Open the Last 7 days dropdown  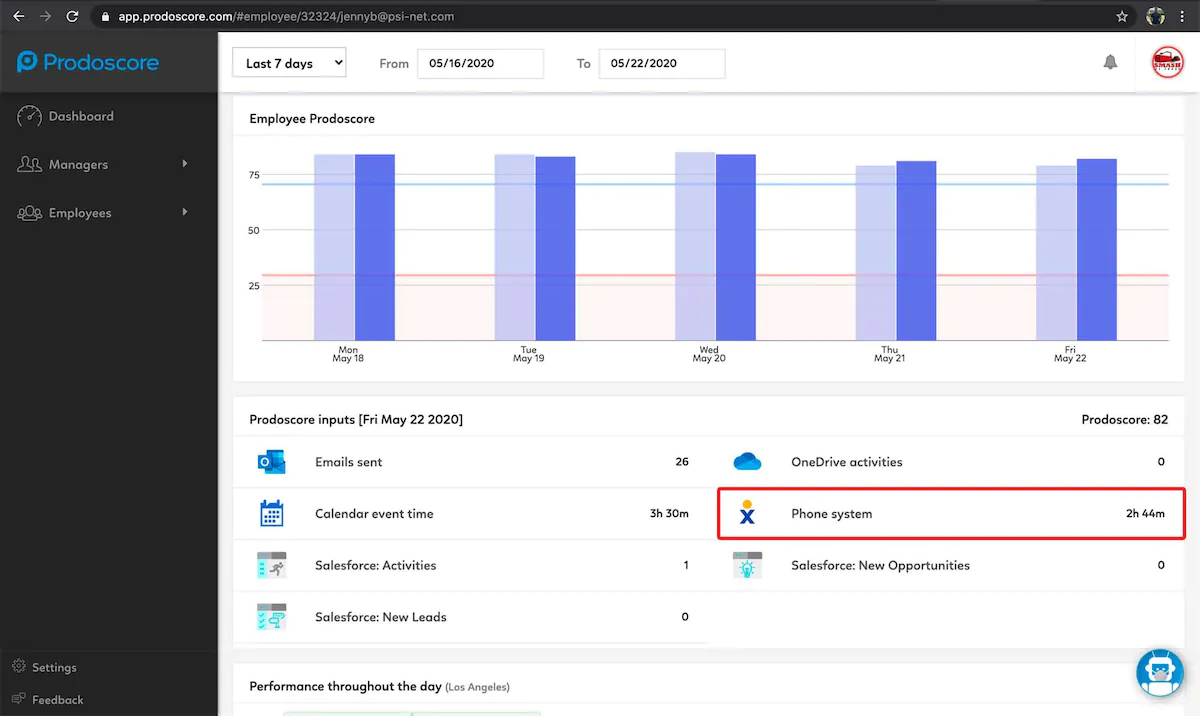(x=289, y=63)
